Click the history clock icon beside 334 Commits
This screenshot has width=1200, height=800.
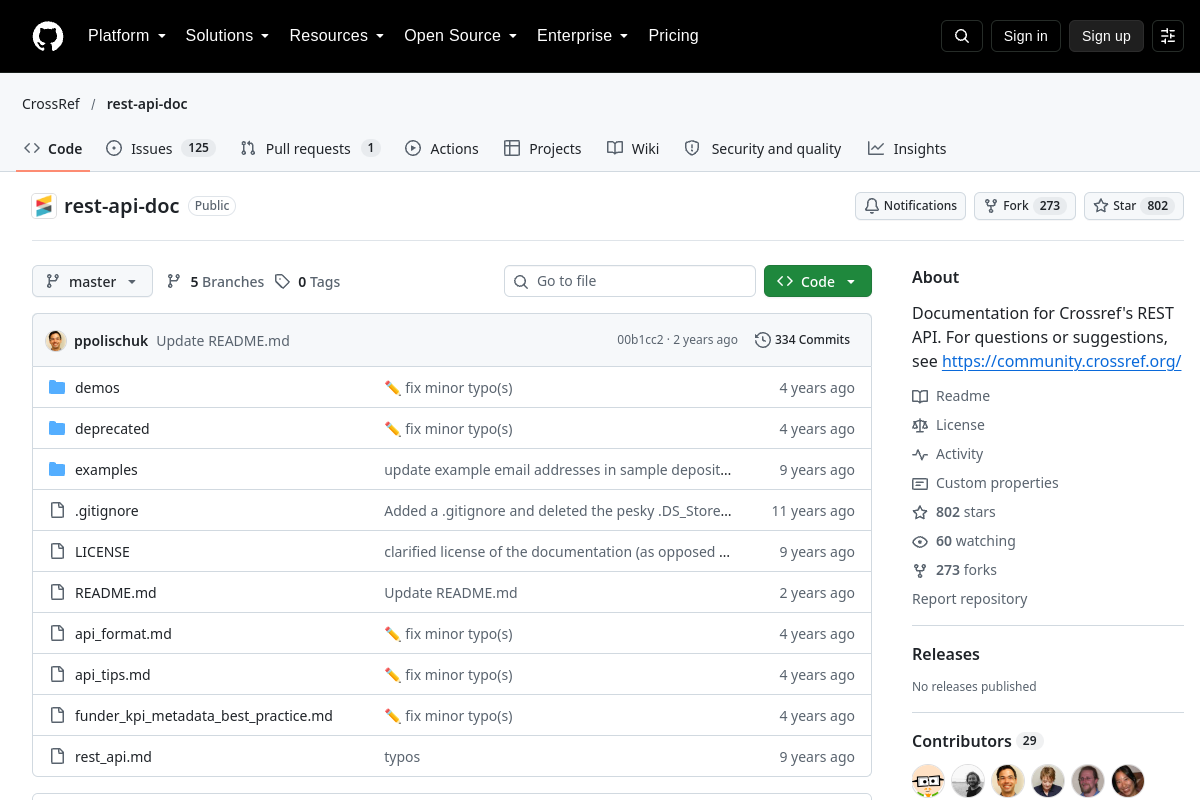click(x=763, y=340)
